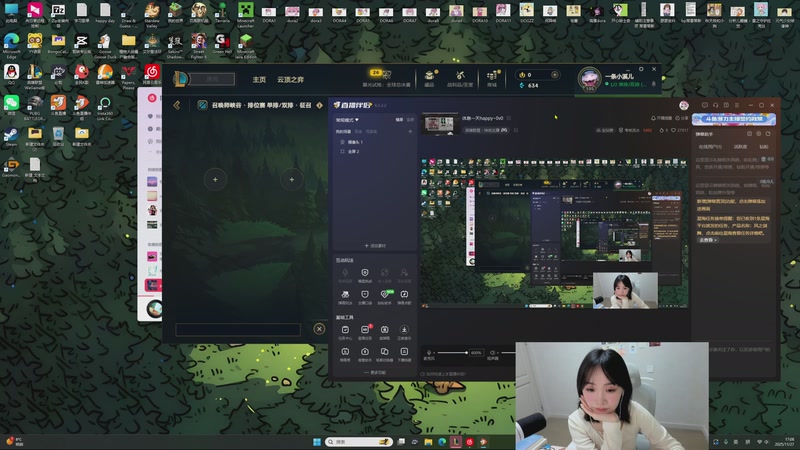Open the 弹幕玩法 gamepad tool
The height and width of the screenshot is (450, 800).
click(x=345, y=297)
